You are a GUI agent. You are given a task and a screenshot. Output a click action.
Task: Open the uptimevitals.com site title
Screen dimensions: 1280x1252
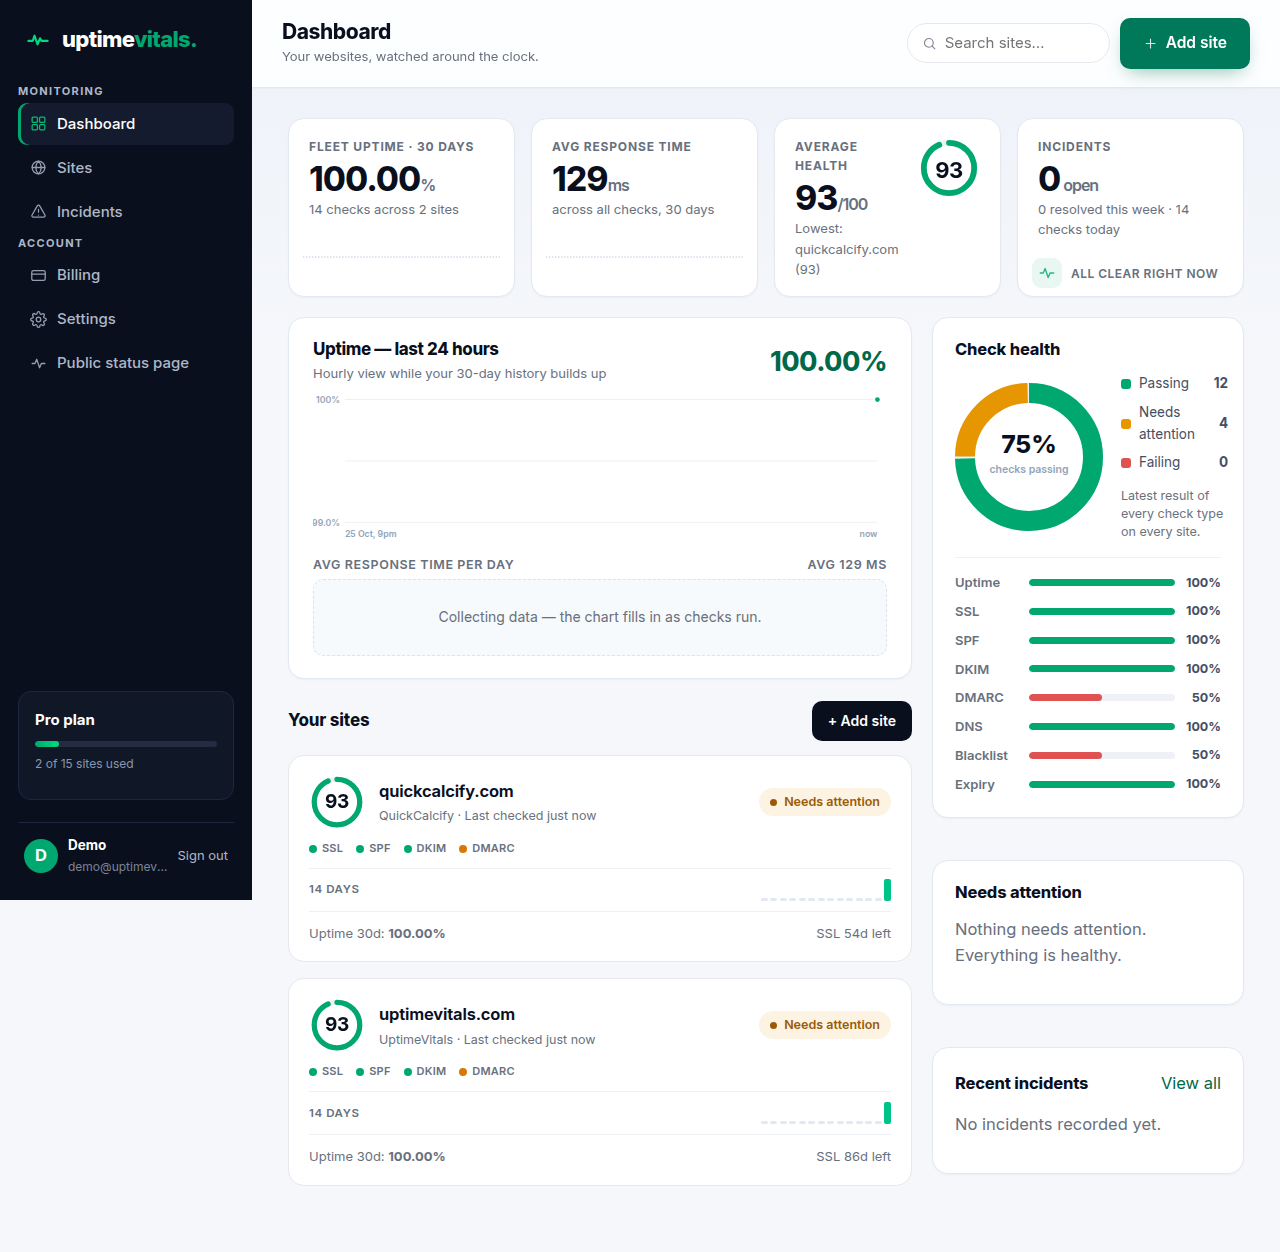(447, 1014)
